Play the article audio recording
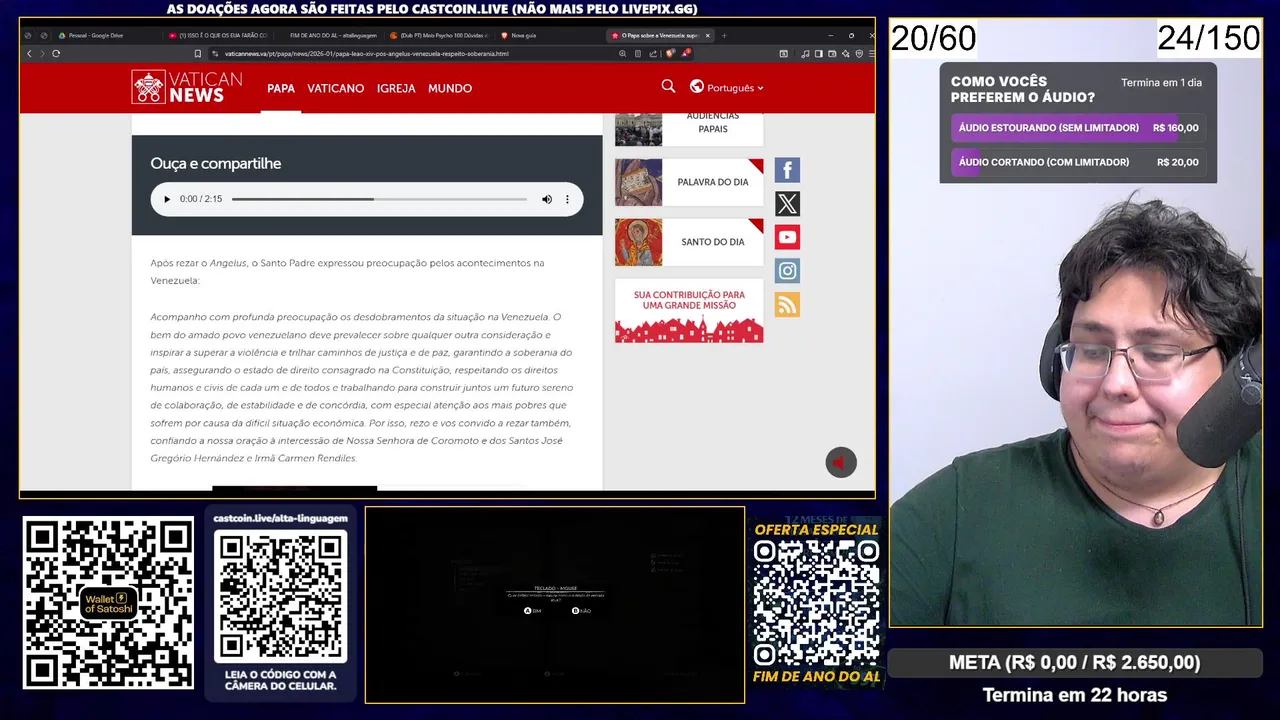The height and width of the screenshot is (720, 1280). (x=167, y=199)
